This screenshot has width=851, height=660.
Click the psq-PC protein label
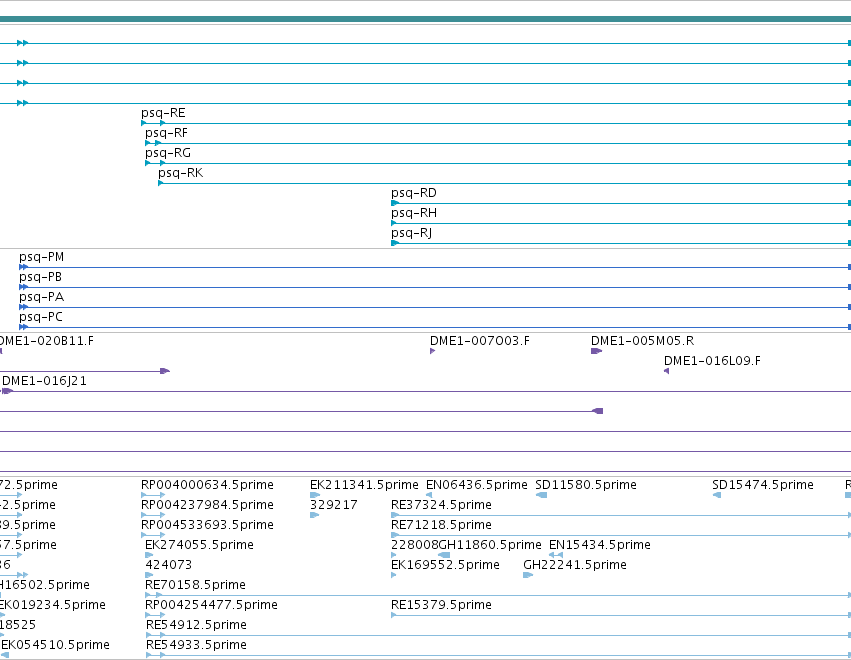(41, 318)
